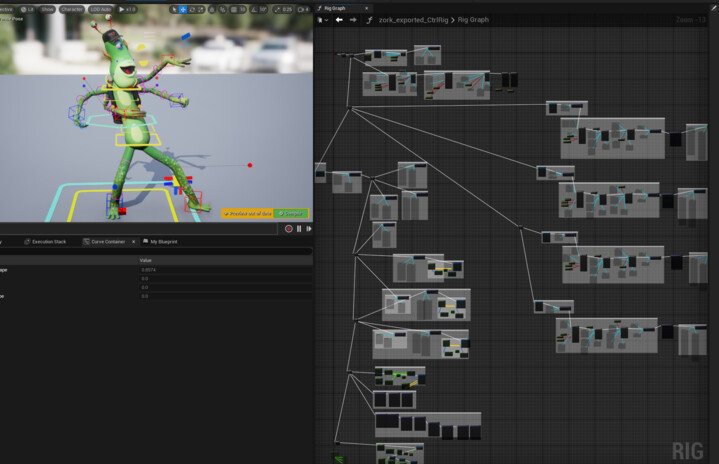The height and width of the screenshot is (464, 719).
Task: Open the Show flags menu
Action: pos(47,9)
